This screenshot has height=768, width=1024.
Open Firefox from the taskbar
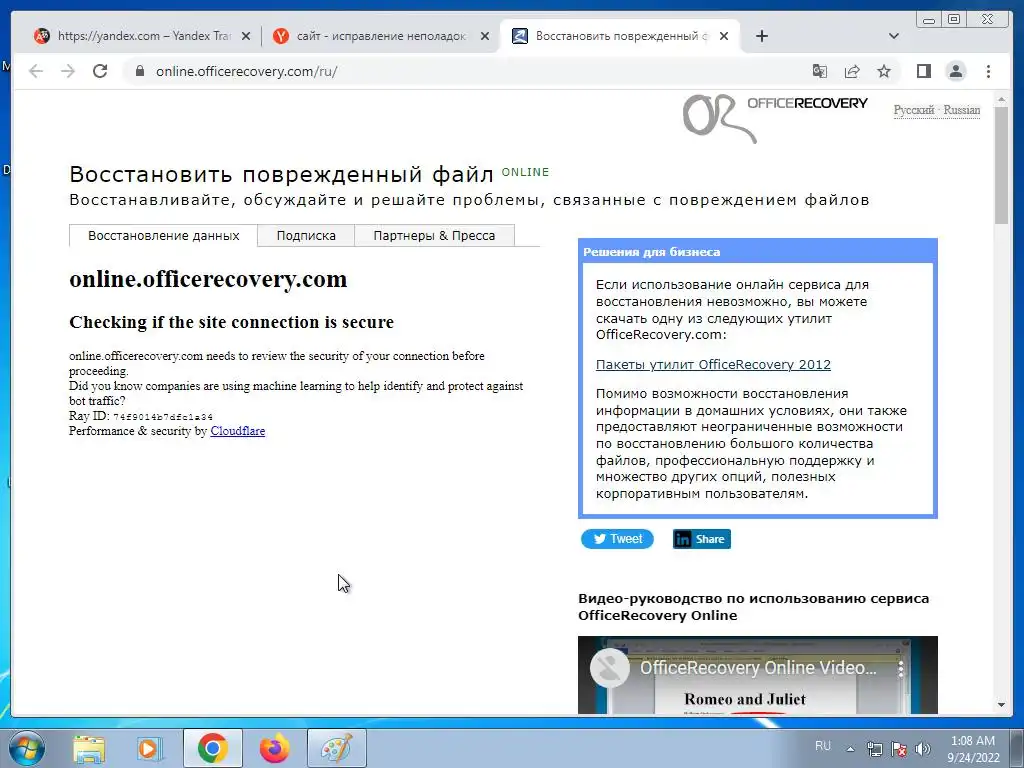274,748
